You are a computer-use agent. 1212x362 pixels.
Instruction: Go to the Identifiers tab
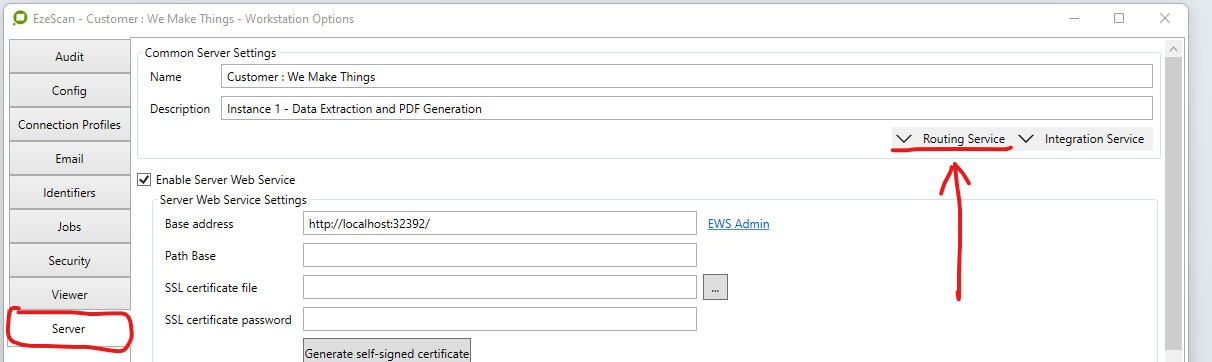click(x=69, y=193)
